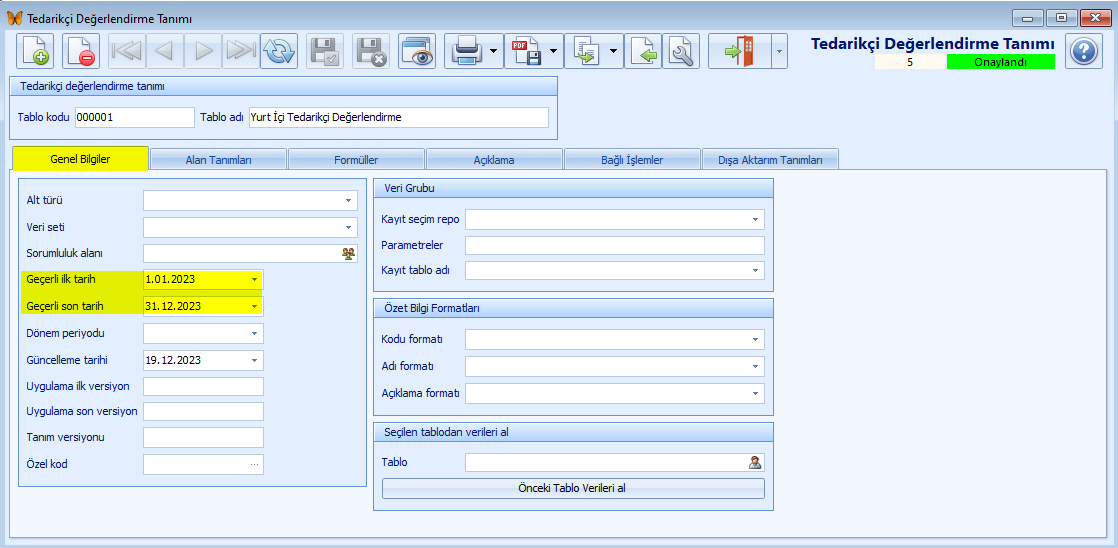
Task: Switch to the Alan Tanımları tab
Action: coord(218,160)
